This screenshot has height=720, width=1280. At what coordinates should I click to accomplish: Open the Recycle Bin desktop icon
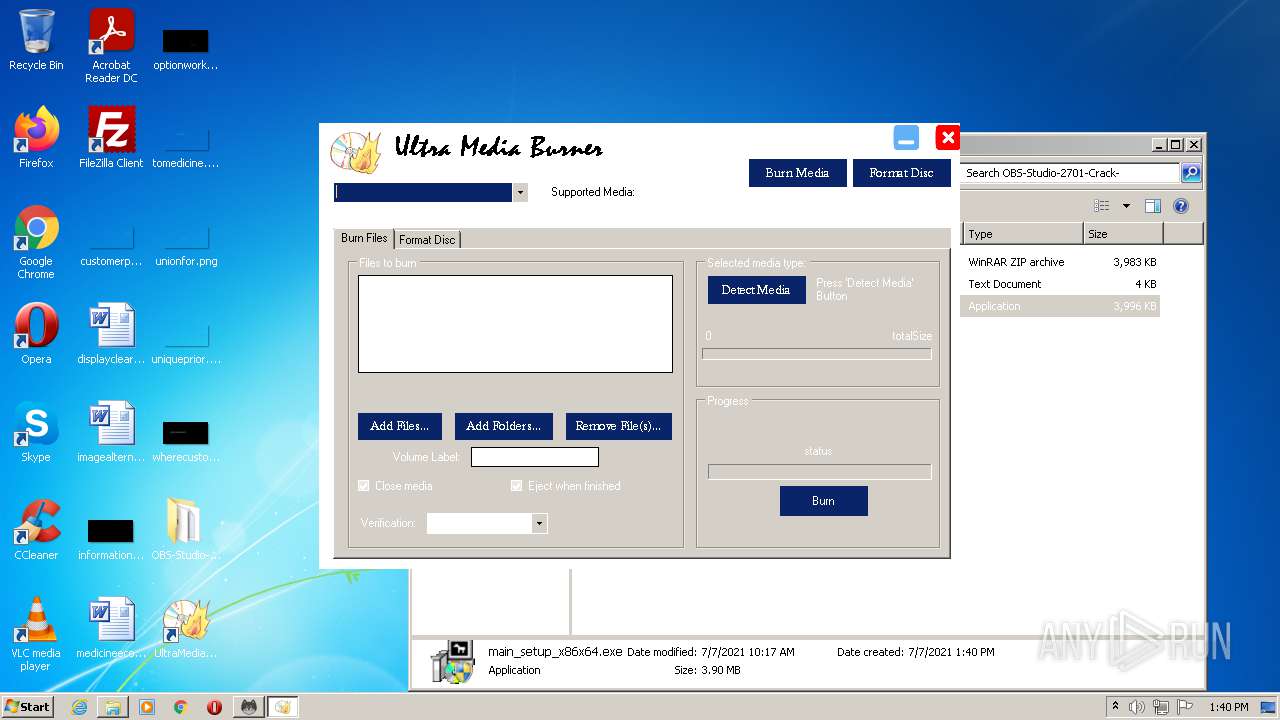36,40
